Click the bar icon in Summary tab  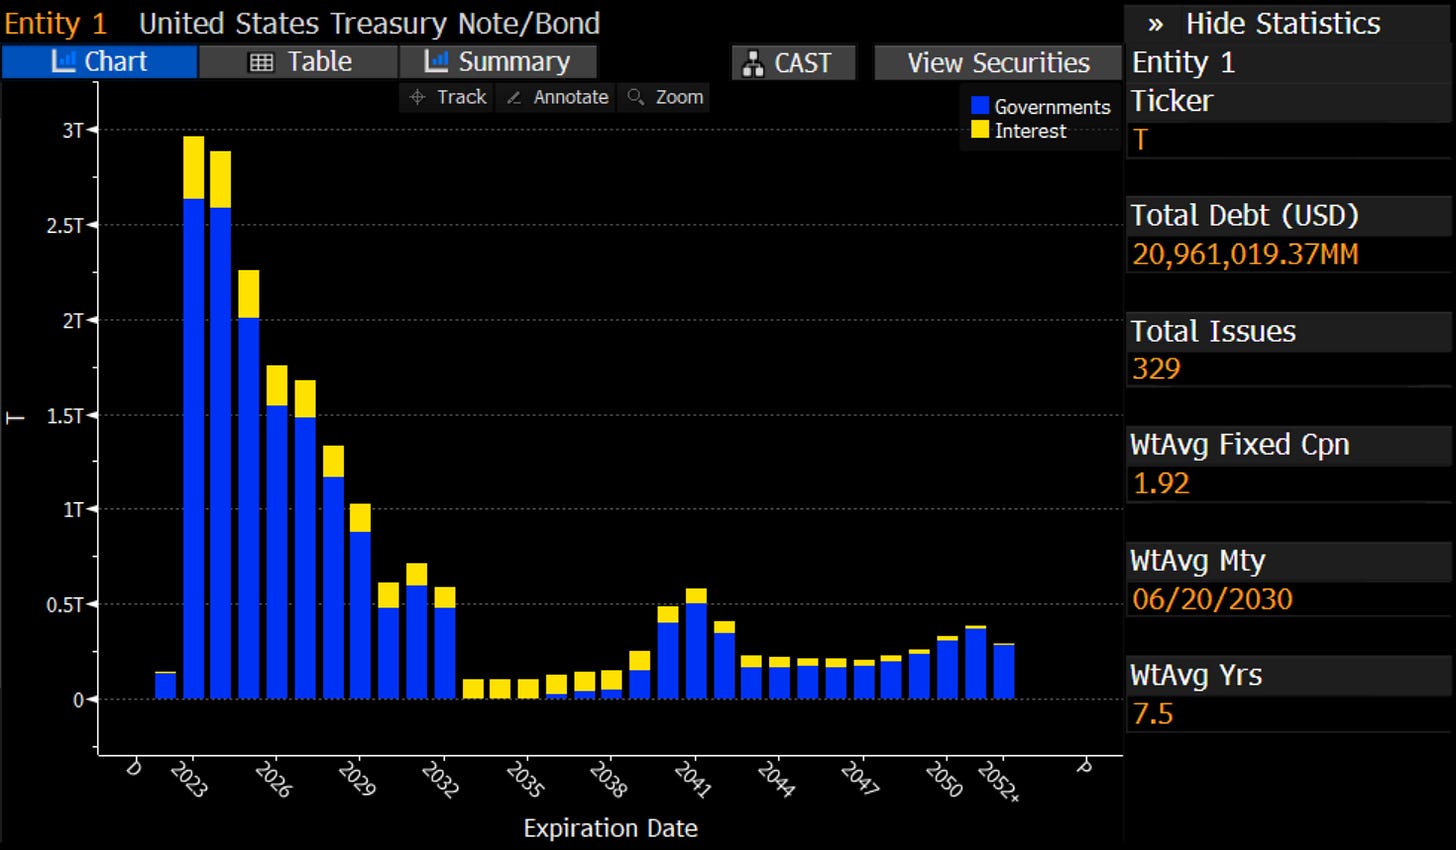(x=436, y=62)
